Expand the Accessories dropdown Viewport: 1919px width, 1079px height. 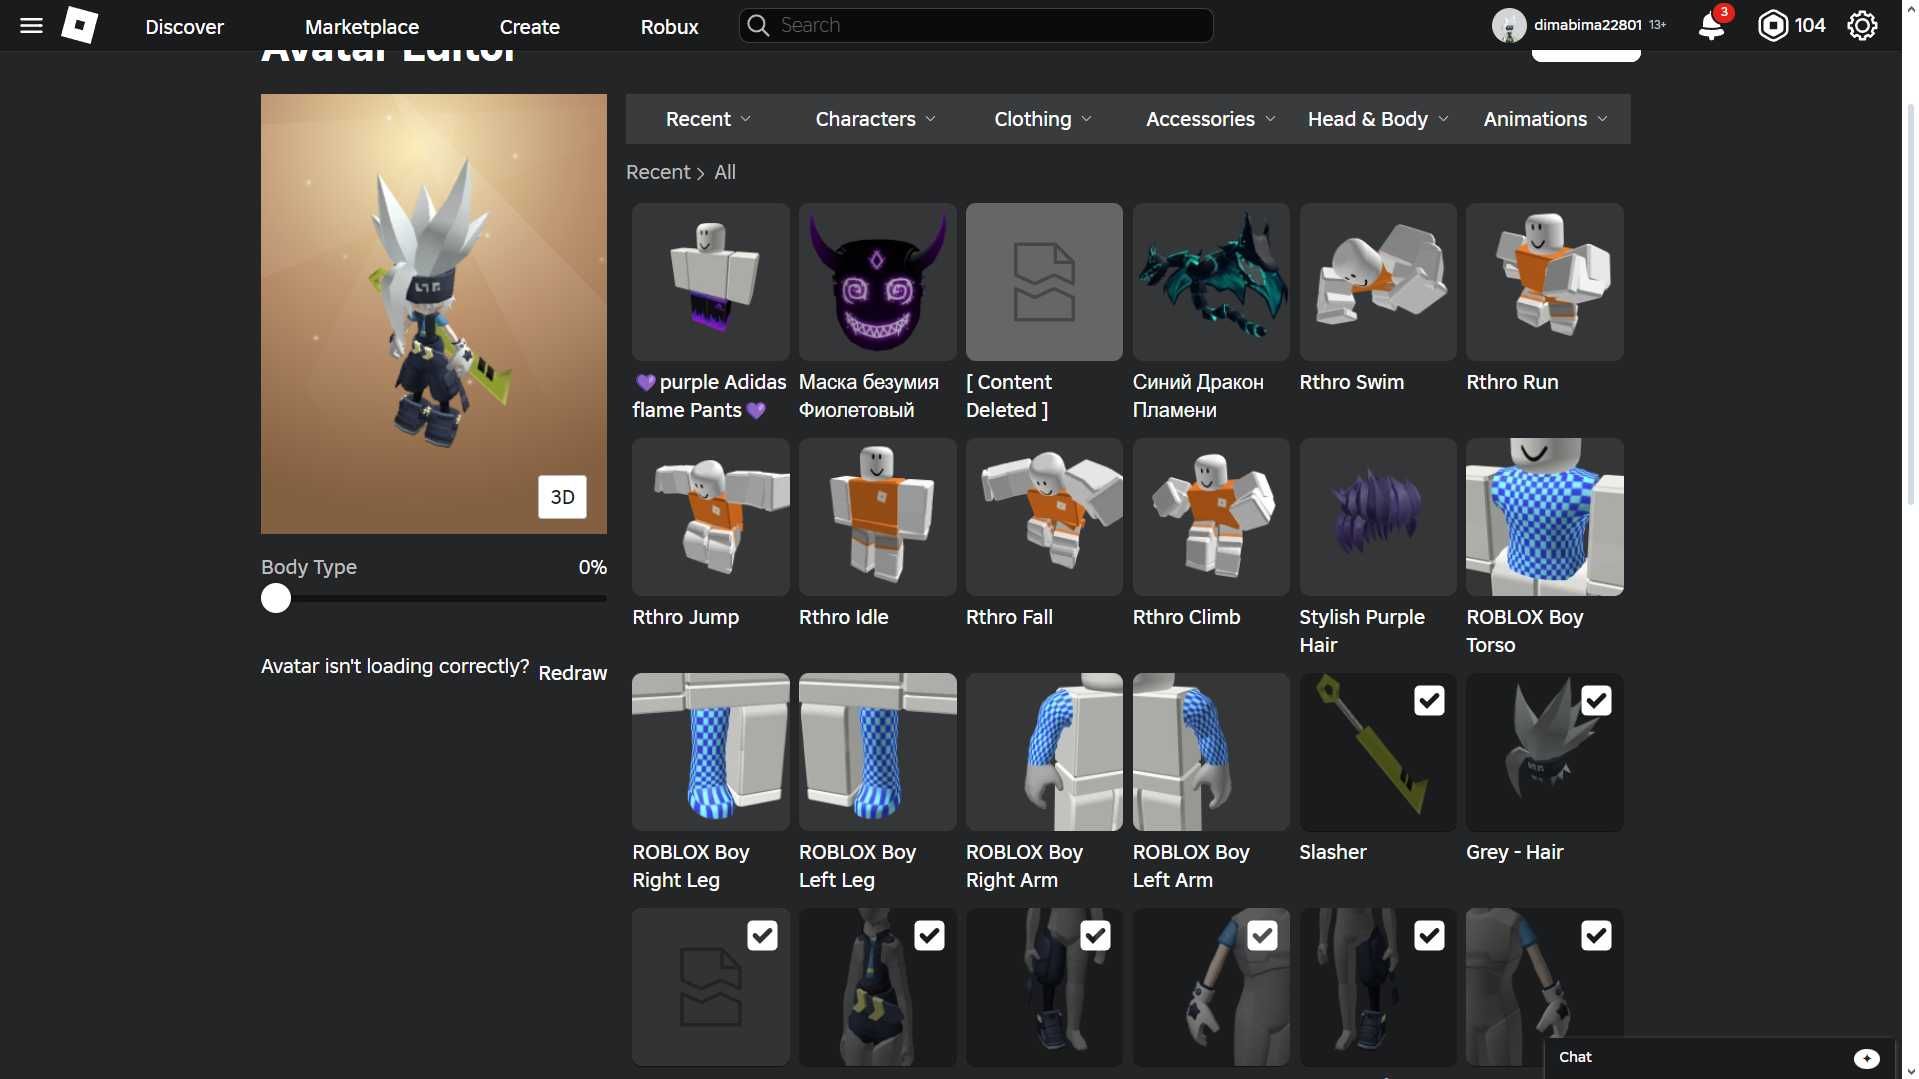[1210, 119]
